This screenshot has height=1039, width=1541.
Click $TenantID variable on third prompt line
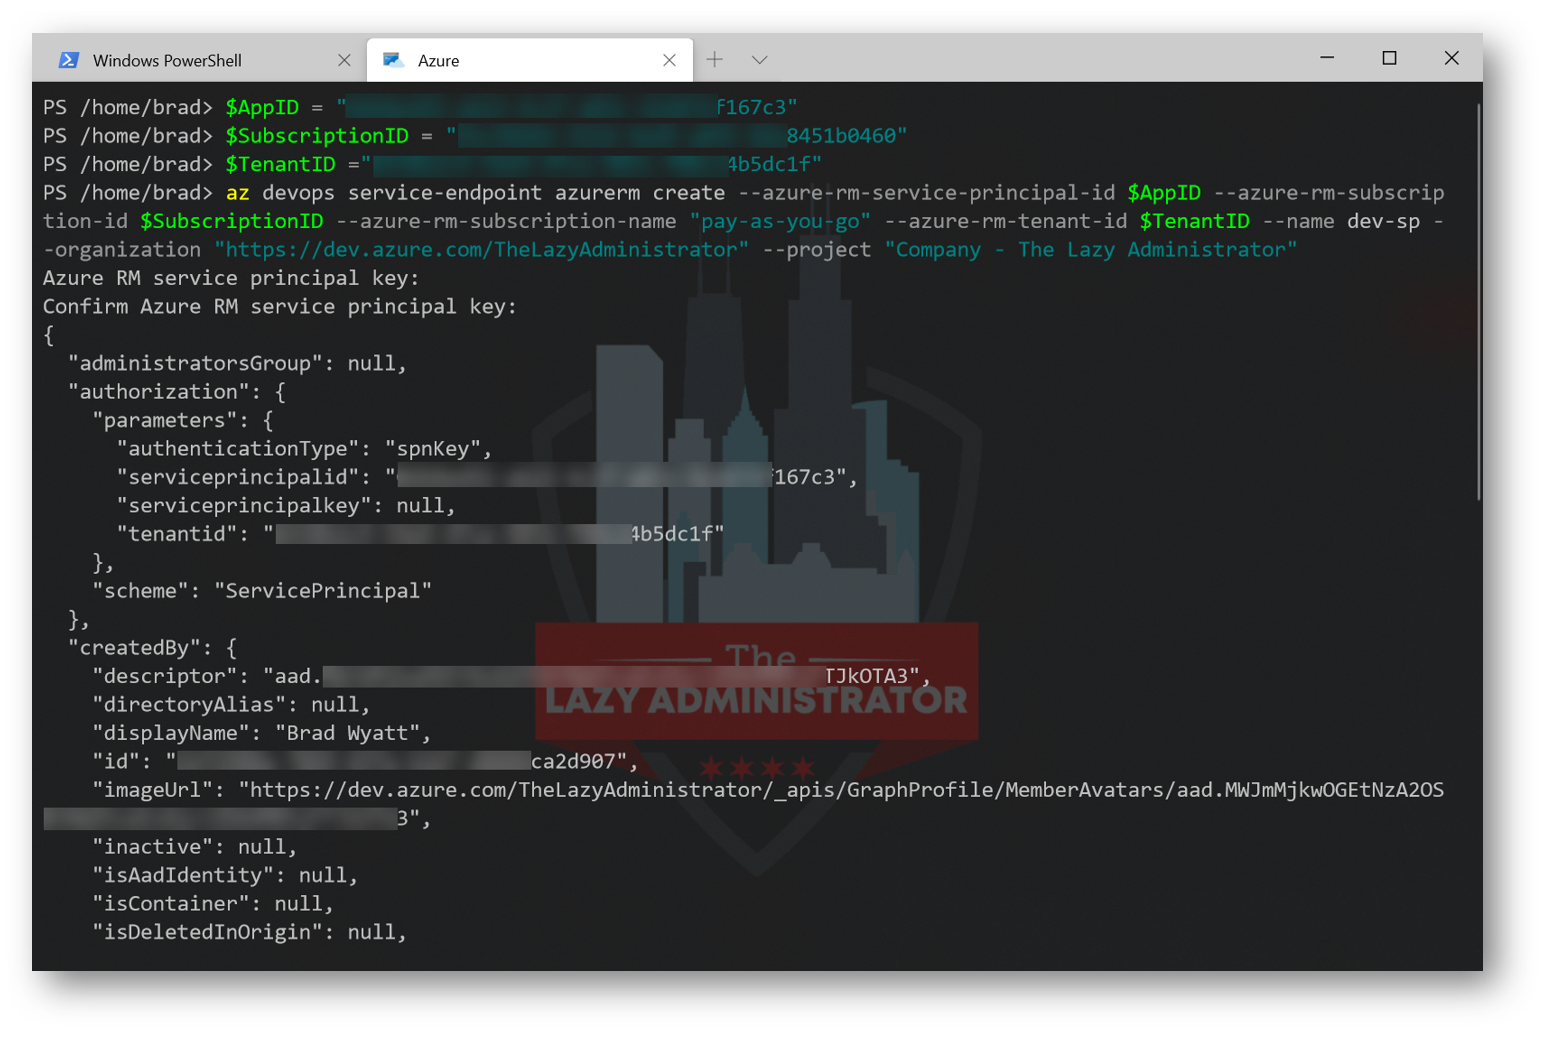click(x=280, y=164)
